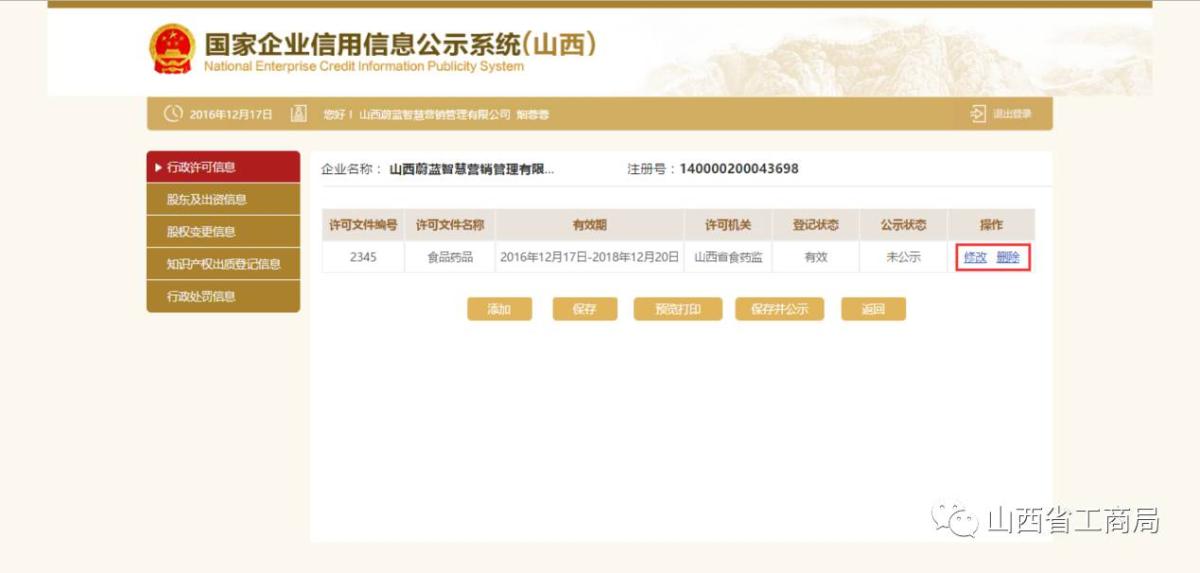Viewport: 1200px width, 573px height.
Task: Click the 退出登录 logout icon
Action: [977, 114]
